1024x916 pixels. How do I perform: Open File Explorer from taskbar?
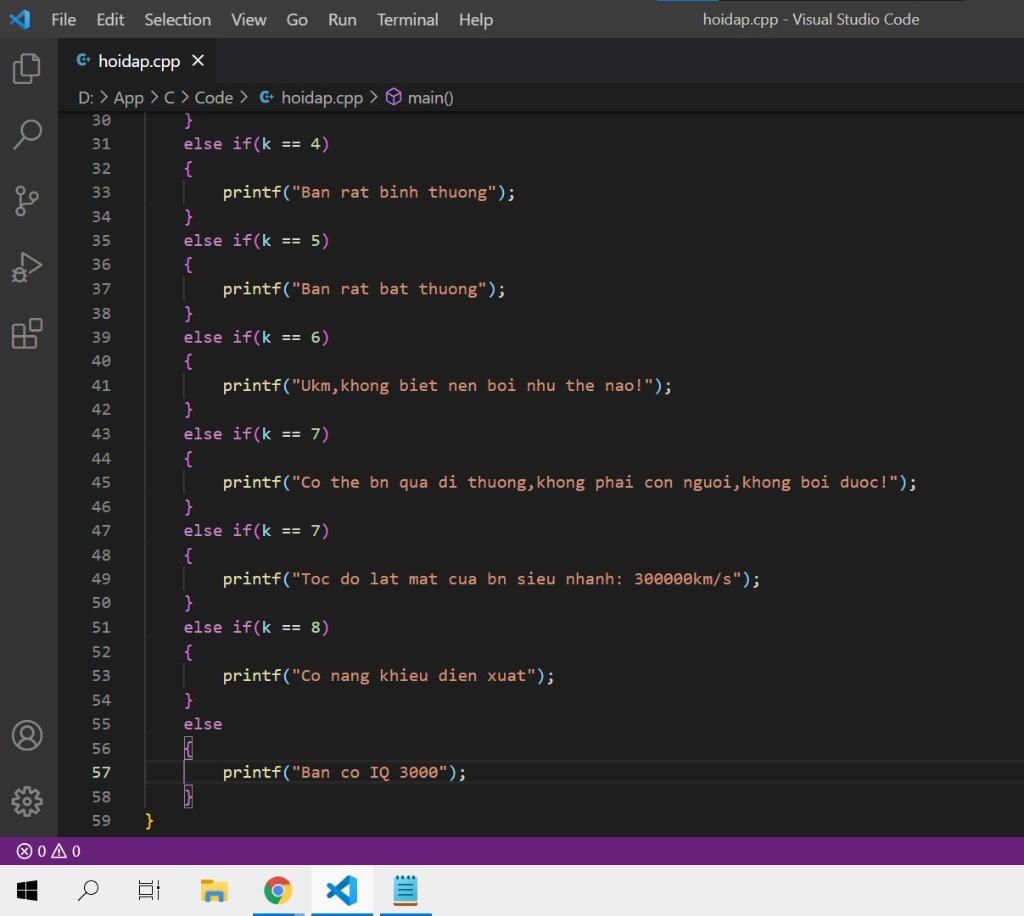214,891
